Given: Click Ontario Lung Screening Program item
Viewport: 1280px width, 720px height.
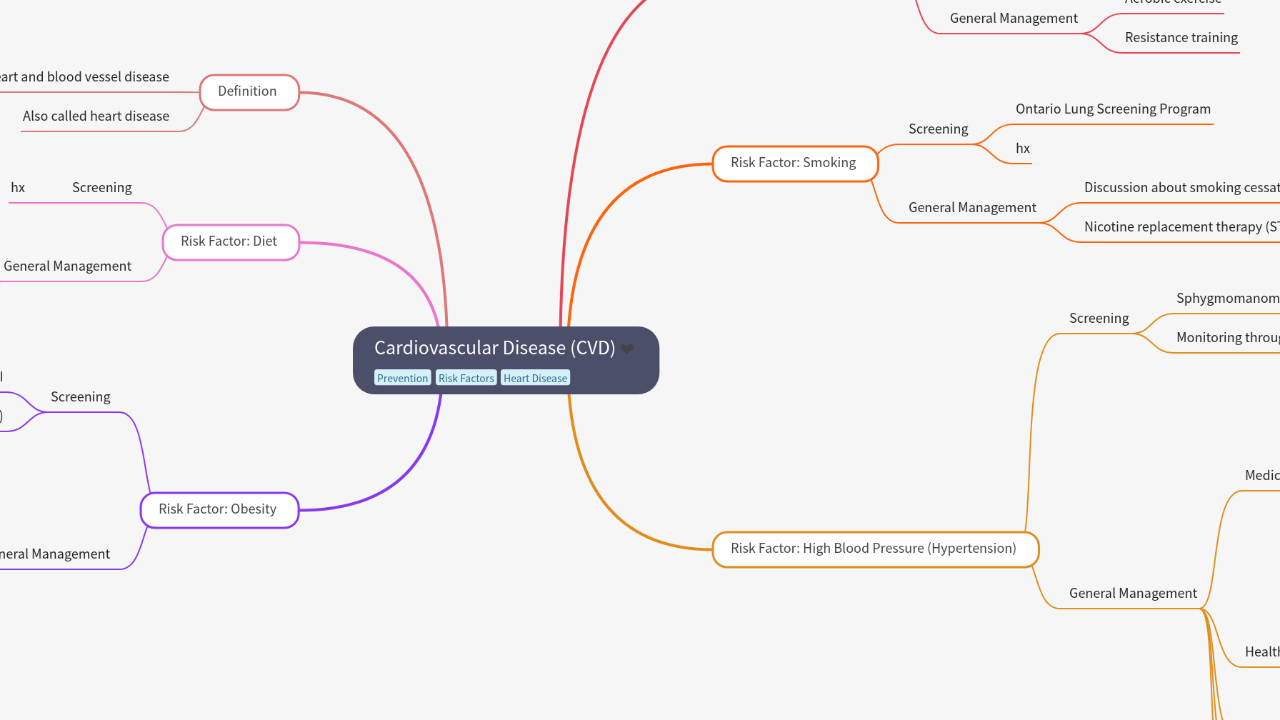Looking at the screenshot, I should tap(1112, 109).
